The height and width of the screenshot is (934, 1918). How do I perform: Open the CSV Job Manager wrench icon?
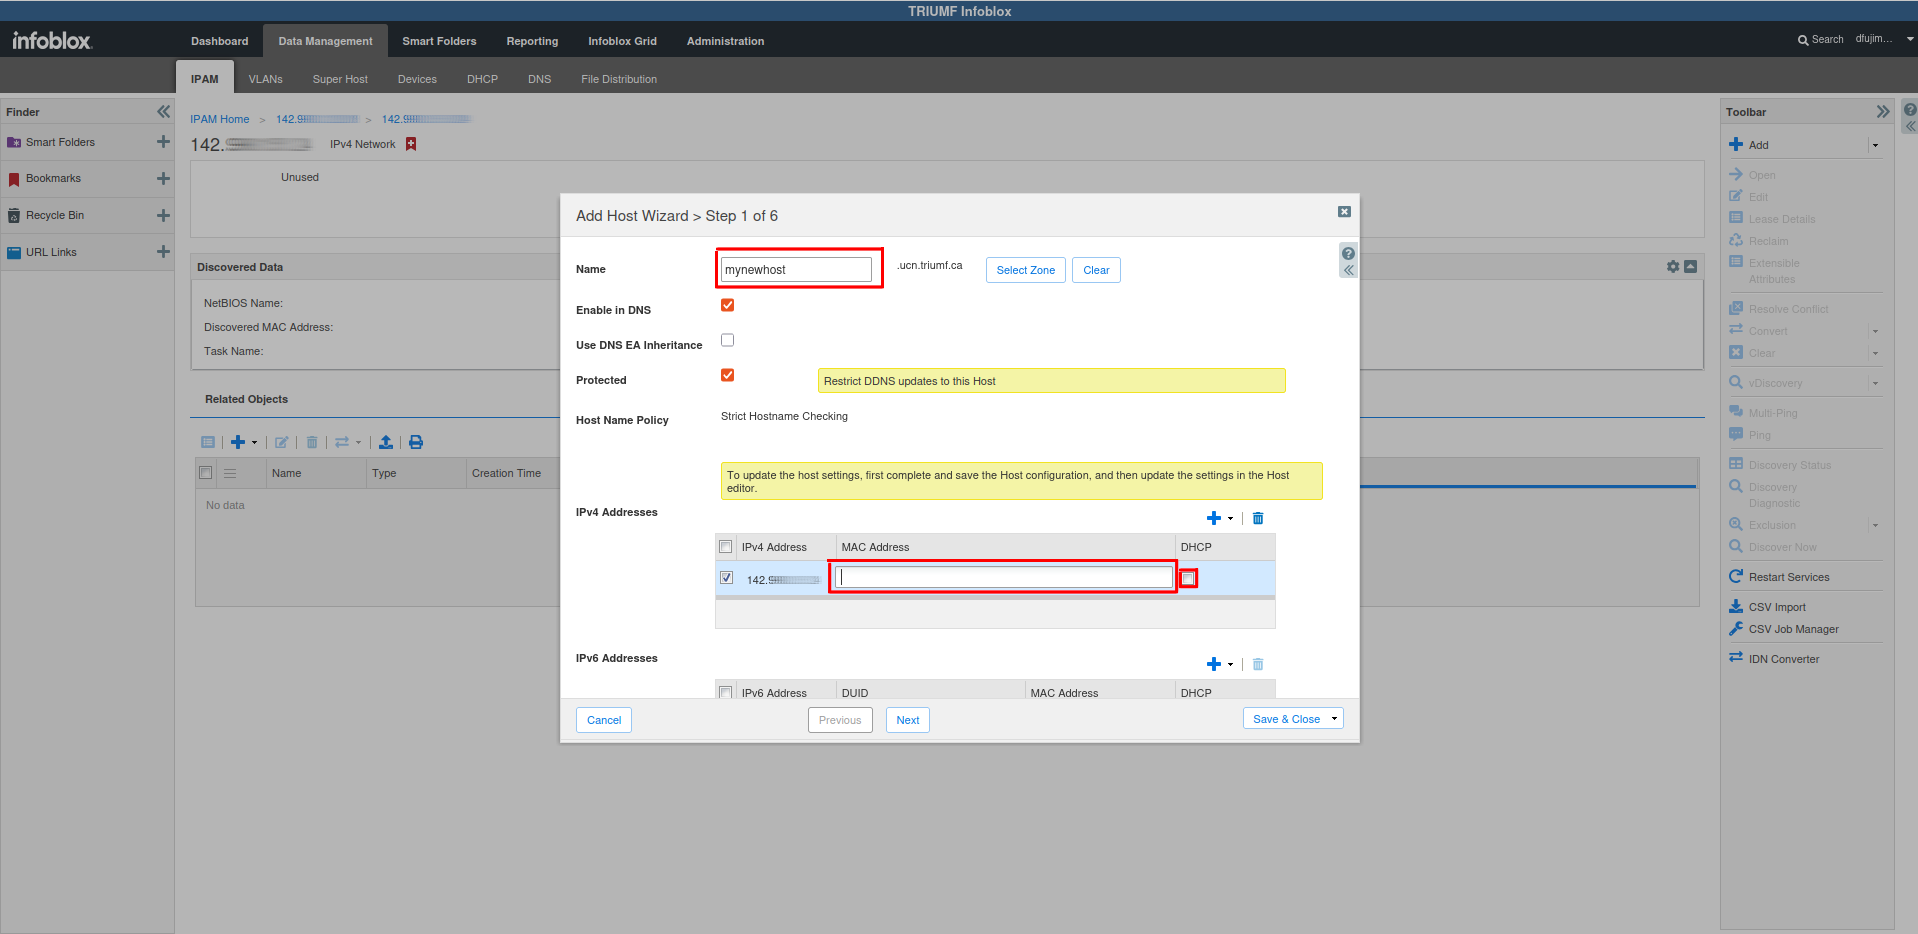tap(1736, 629)
